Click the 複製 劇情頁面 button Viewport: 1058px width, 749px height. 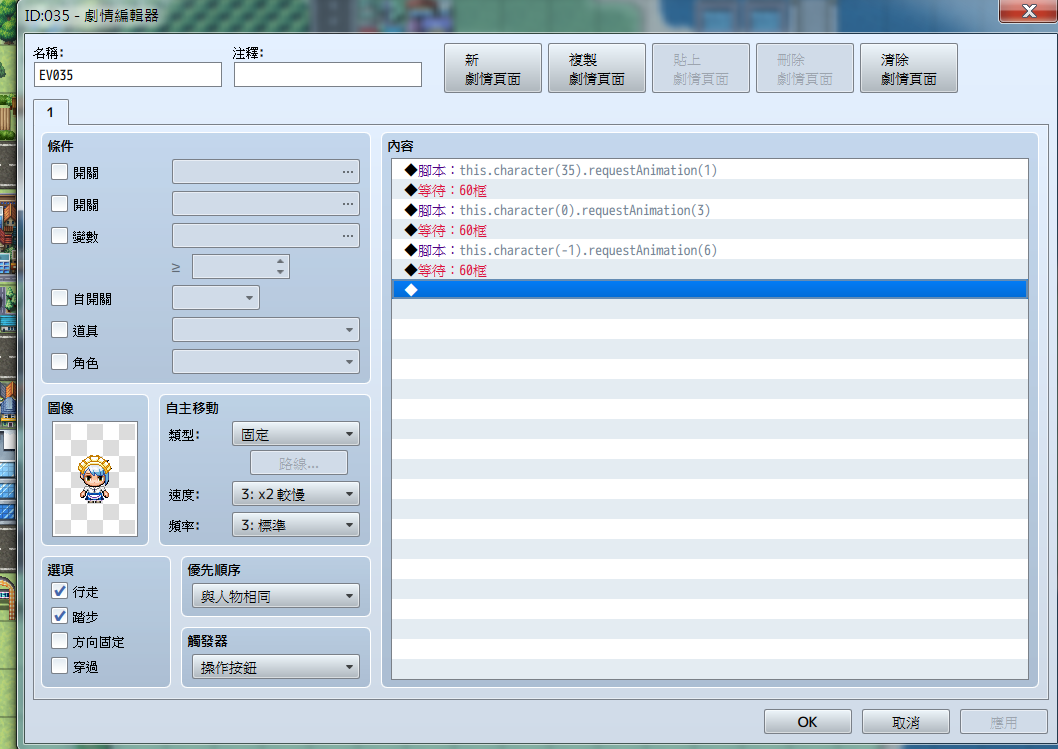coord(596,68)
